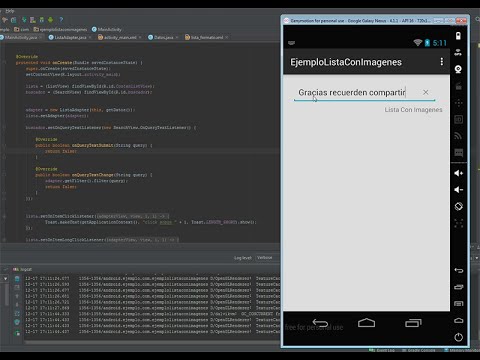The image size is (480, 360).
Task: Click the Event Log status bar item
Action: point(383,350)
